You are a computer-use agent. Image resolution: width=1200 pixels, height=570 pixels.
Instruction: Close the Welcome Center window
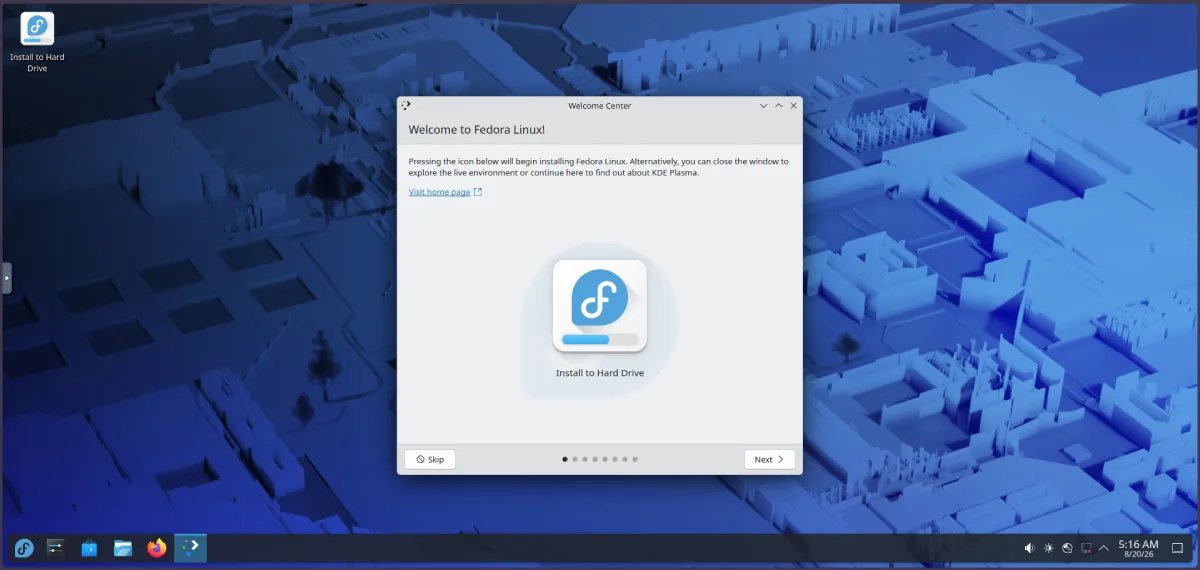[793, 105]
